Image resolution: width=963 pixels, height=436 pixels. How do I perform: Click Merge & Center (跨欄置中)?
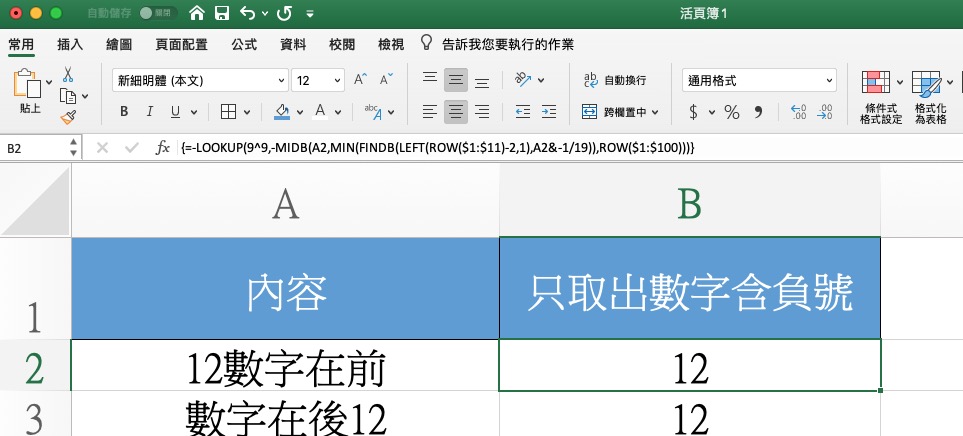[x=616, y=112]
